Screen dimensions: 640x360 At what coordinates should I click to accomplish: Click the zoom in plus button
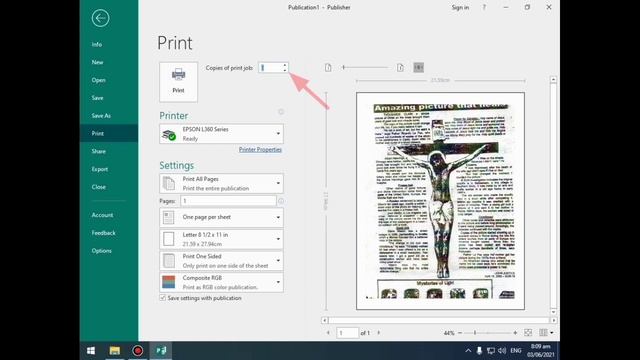(515, 333)
